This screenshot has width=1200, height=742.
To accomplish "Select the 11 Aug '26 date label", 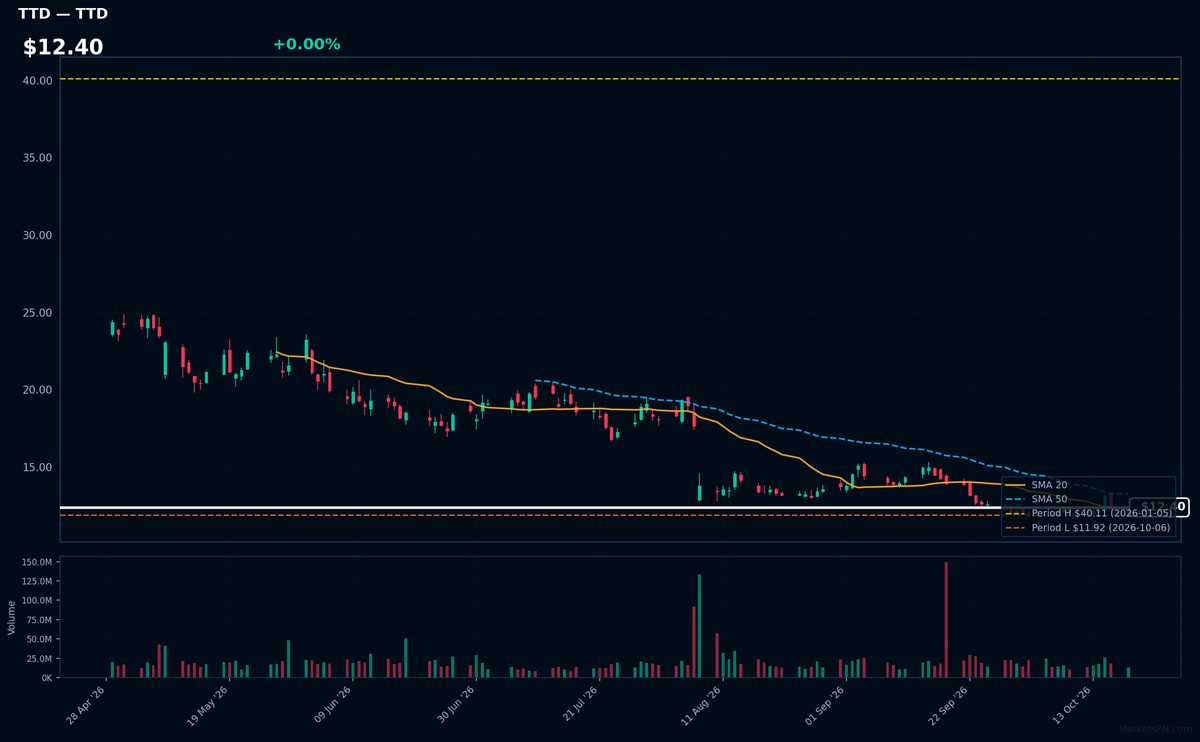I will 703,705.
